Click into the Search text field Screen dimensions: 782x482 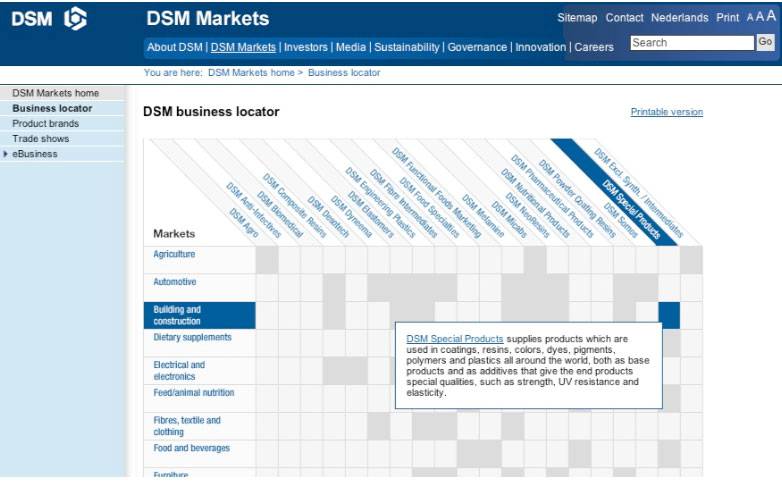point(691,43)
